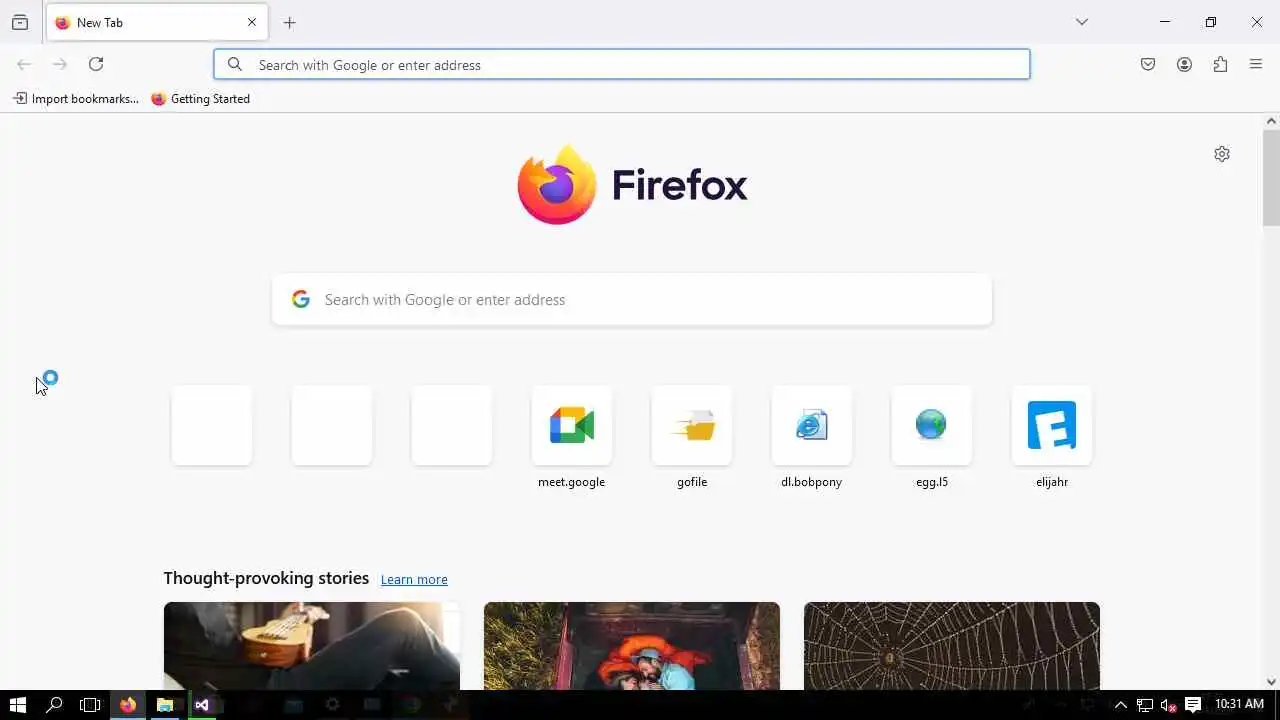
Task: Reload the current page
Action: pyautogui.click(x=96, y=64)
